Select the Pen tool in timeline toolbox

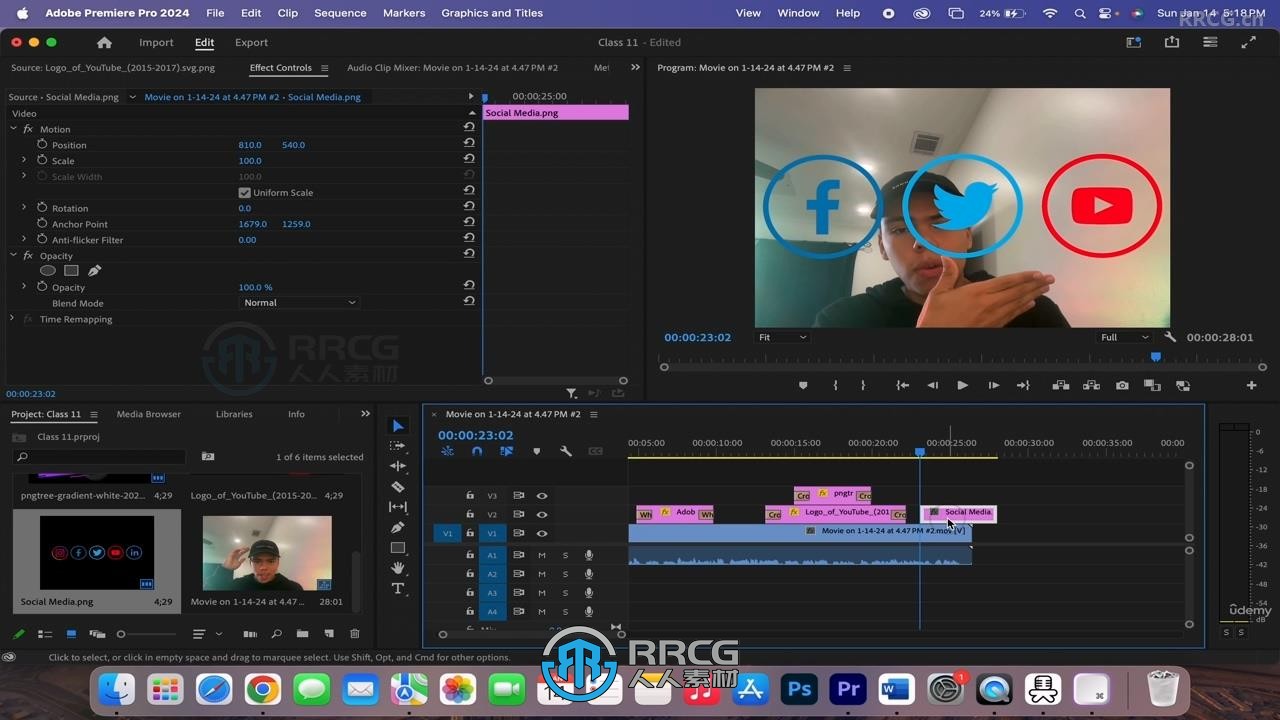[x=398, y=527]
